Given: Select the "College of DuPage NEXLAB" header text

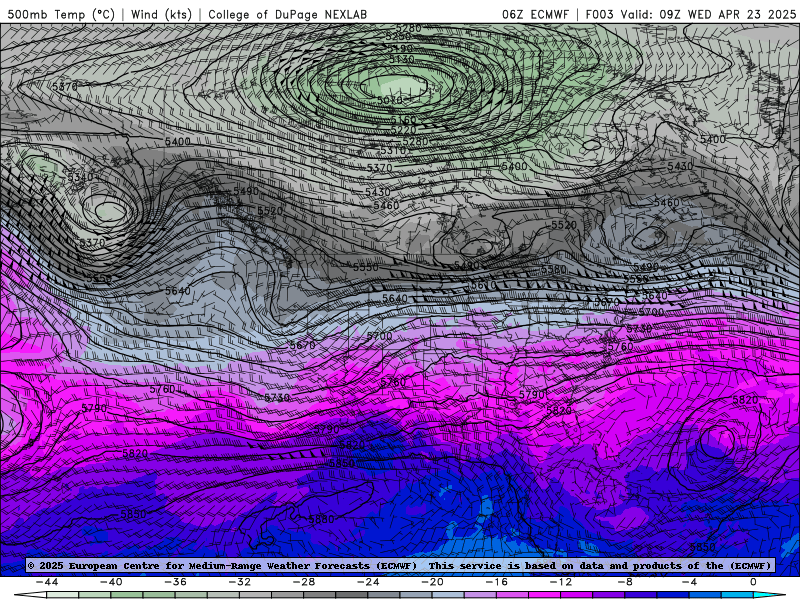Looking at the screenshot, I should point(287,14).
